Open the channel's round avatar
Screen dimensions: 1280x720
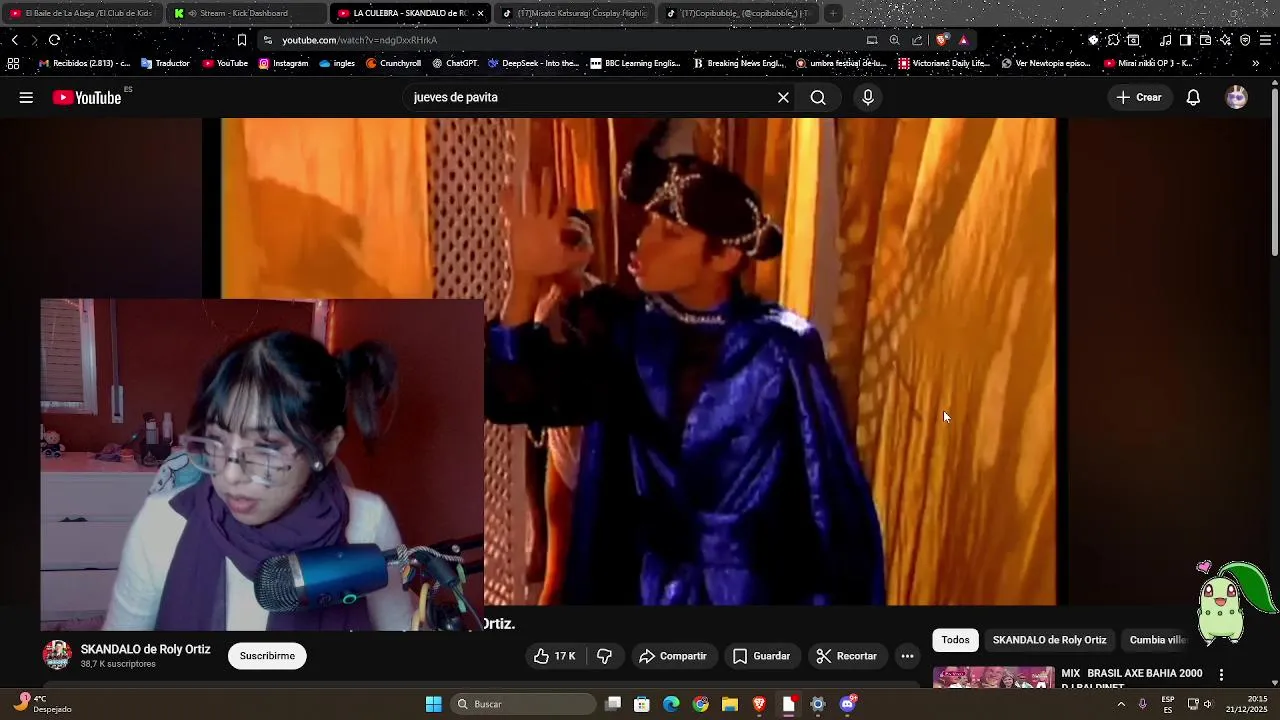coord(57,656)
